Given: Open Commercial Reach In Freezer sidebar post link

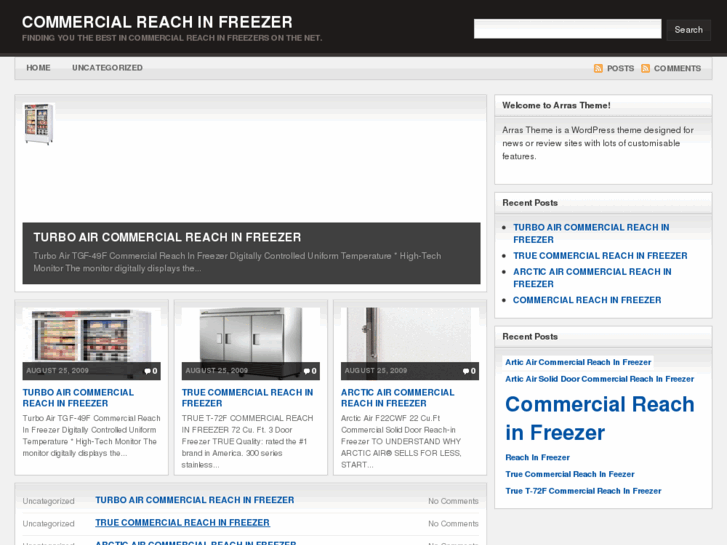Looking at the screenshot, I should click(x=587, y=300).
